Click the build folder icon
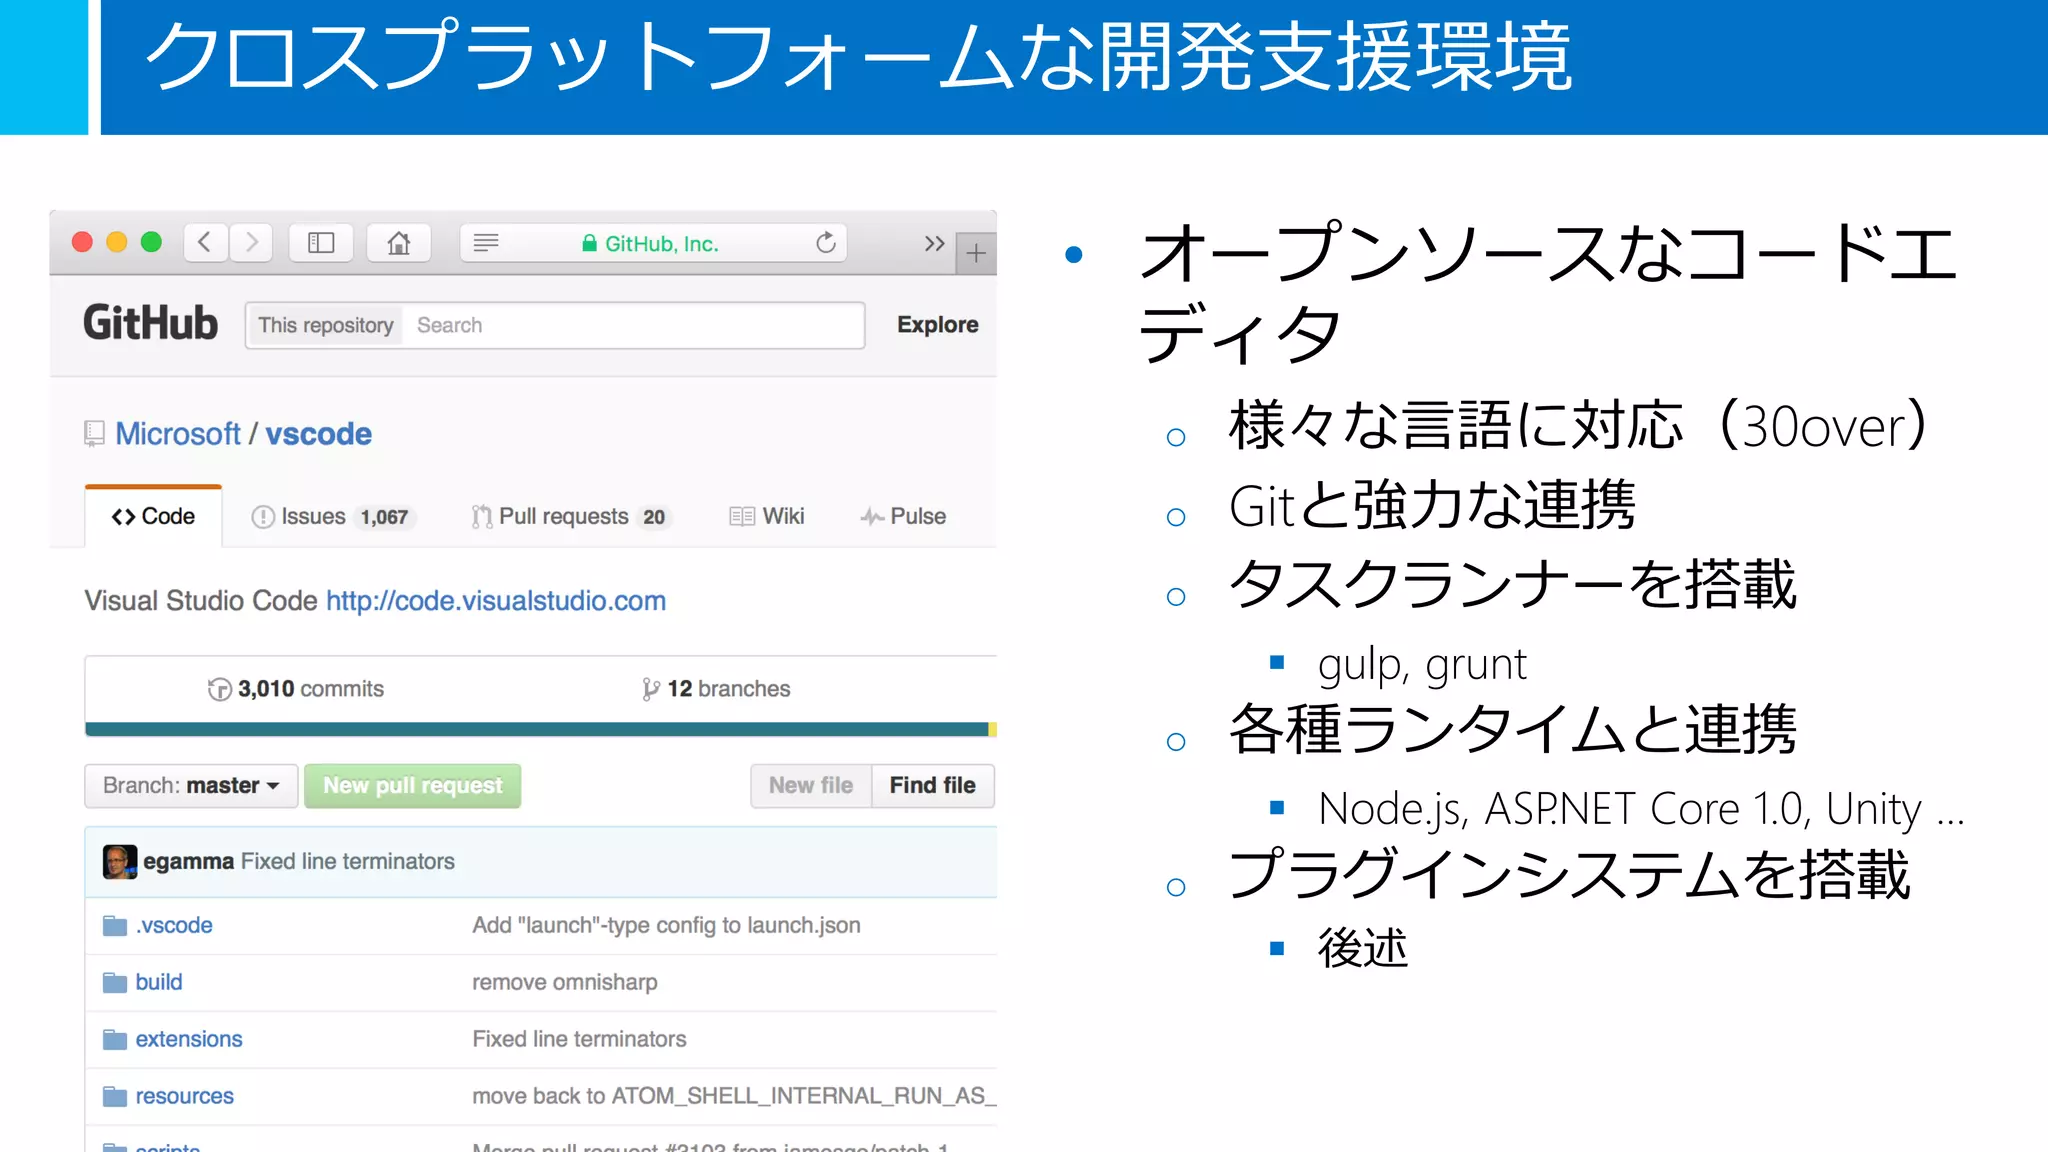Viewport: 2048px width, 1152px height. click(115, 982)
